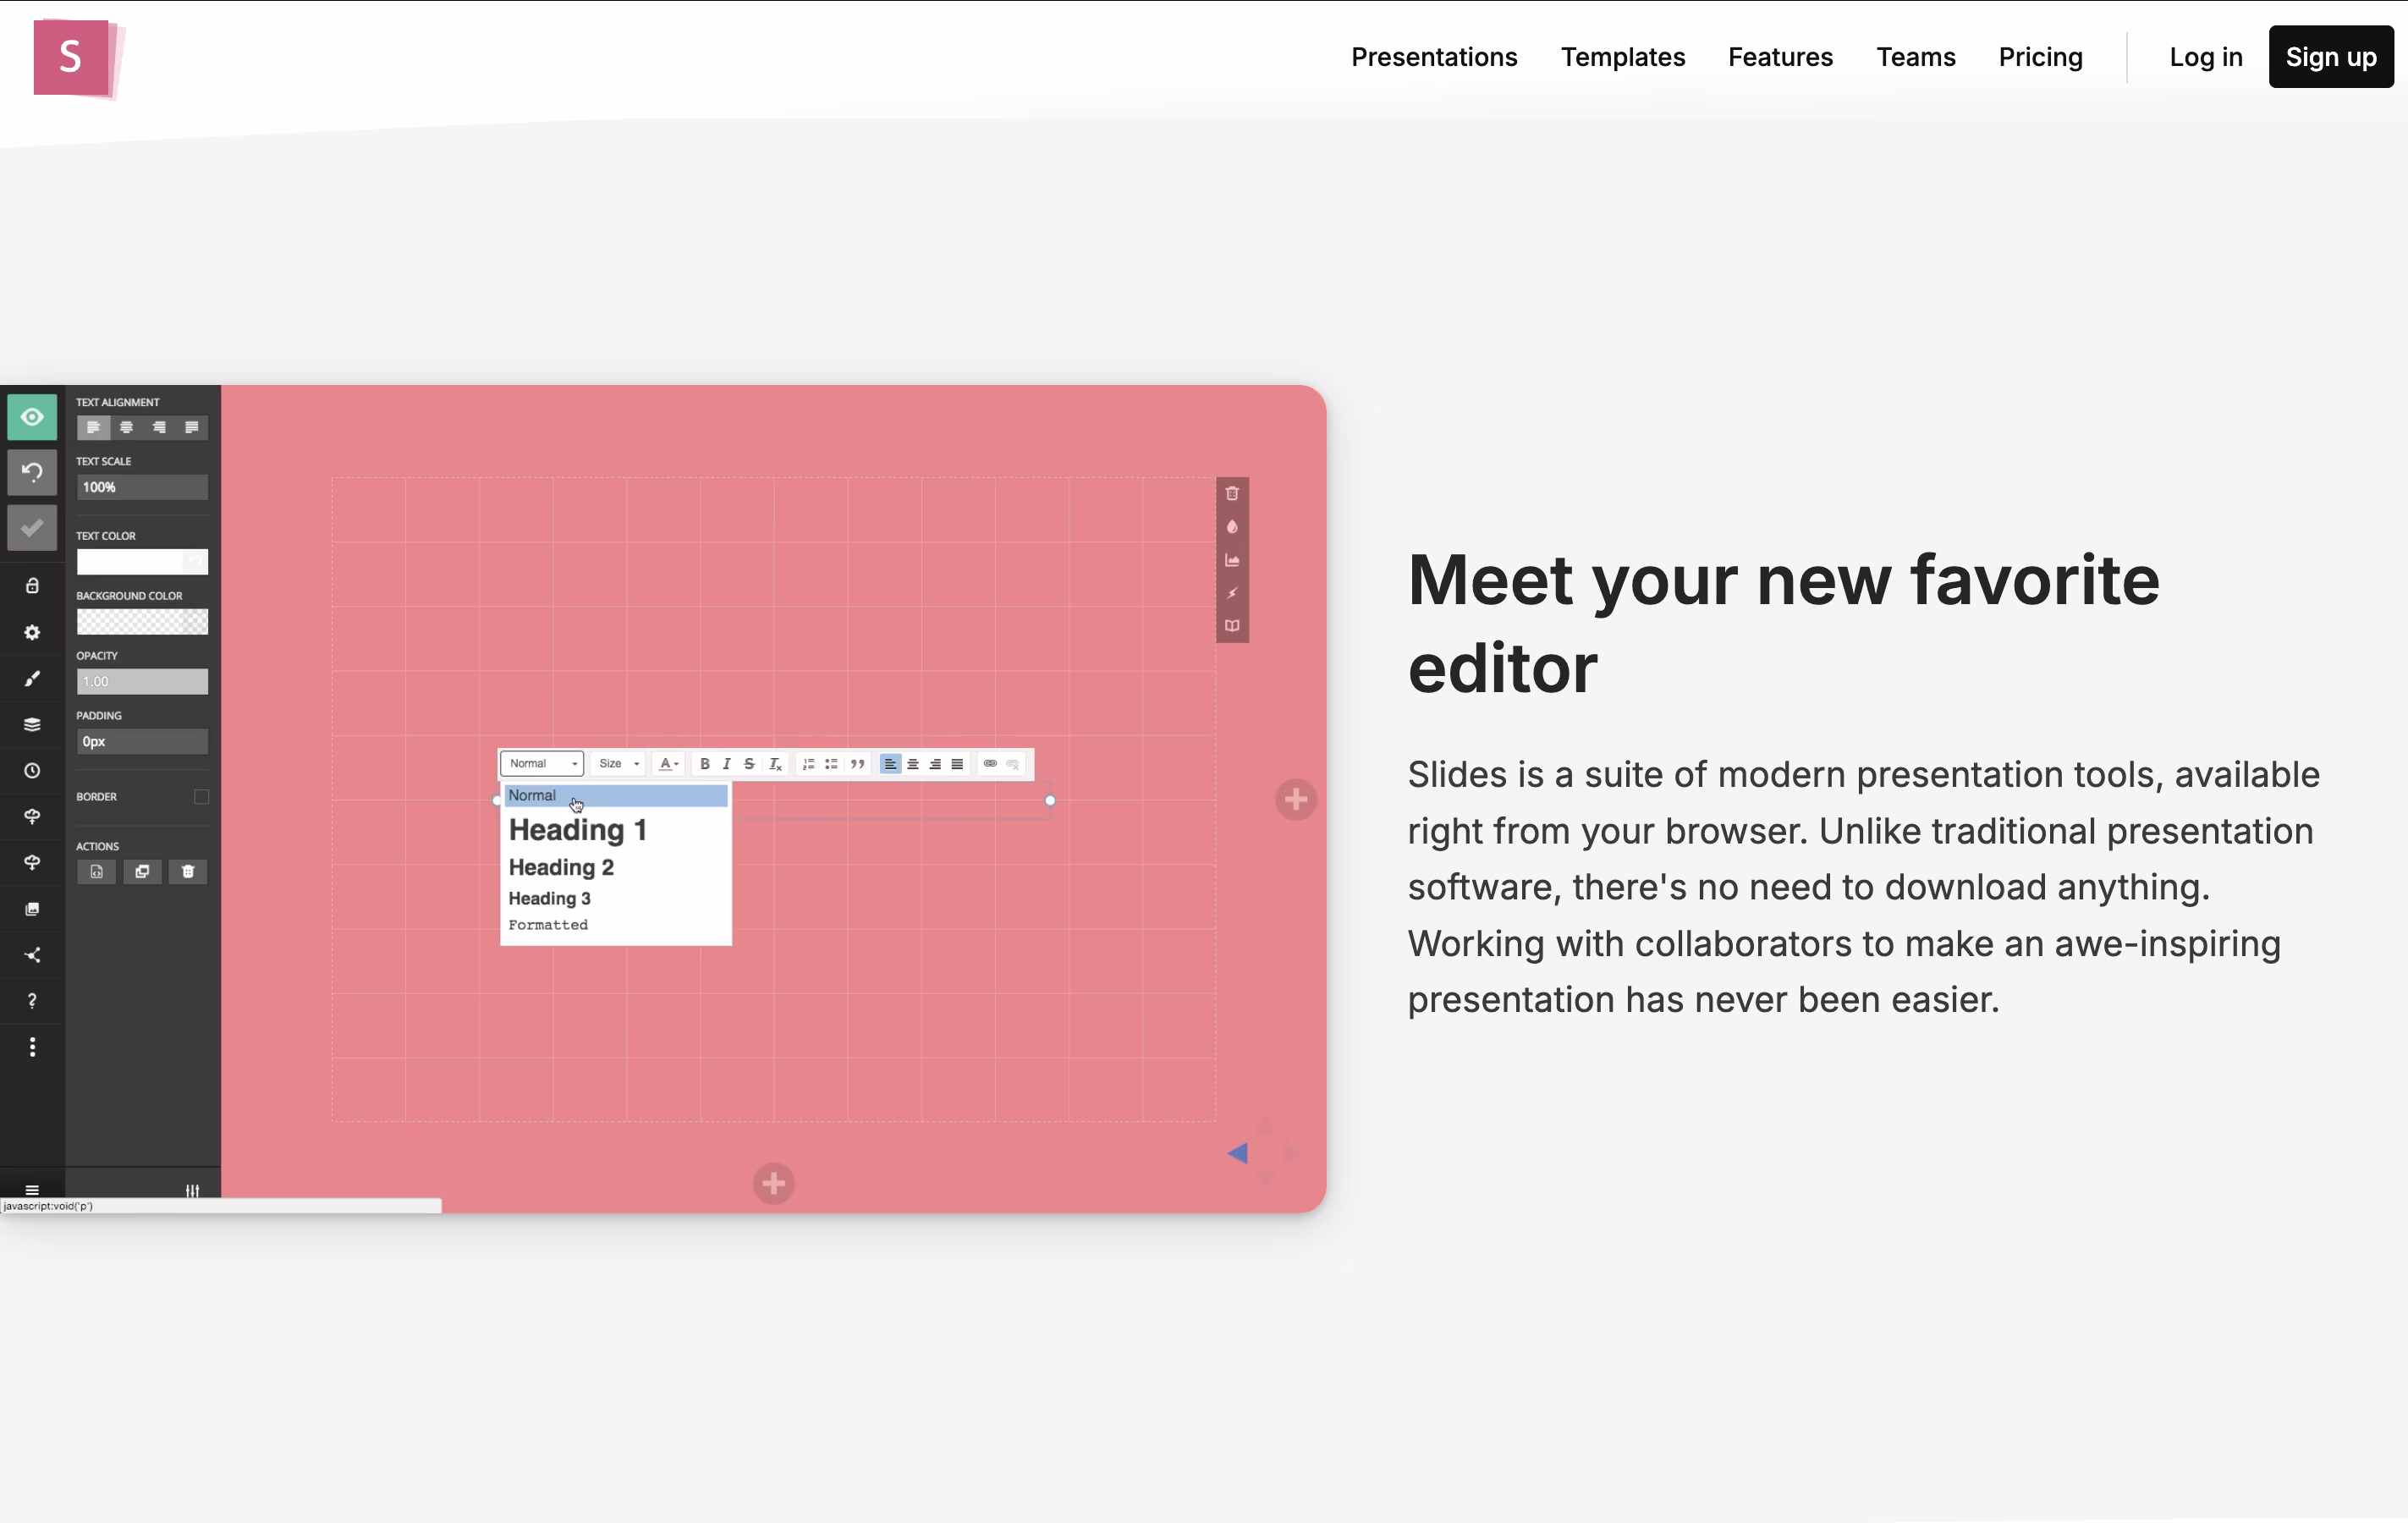This screenshot has width=2408, height=1523.
Task: Toggle italic in the text toolbar
Action: pos(727,764)
